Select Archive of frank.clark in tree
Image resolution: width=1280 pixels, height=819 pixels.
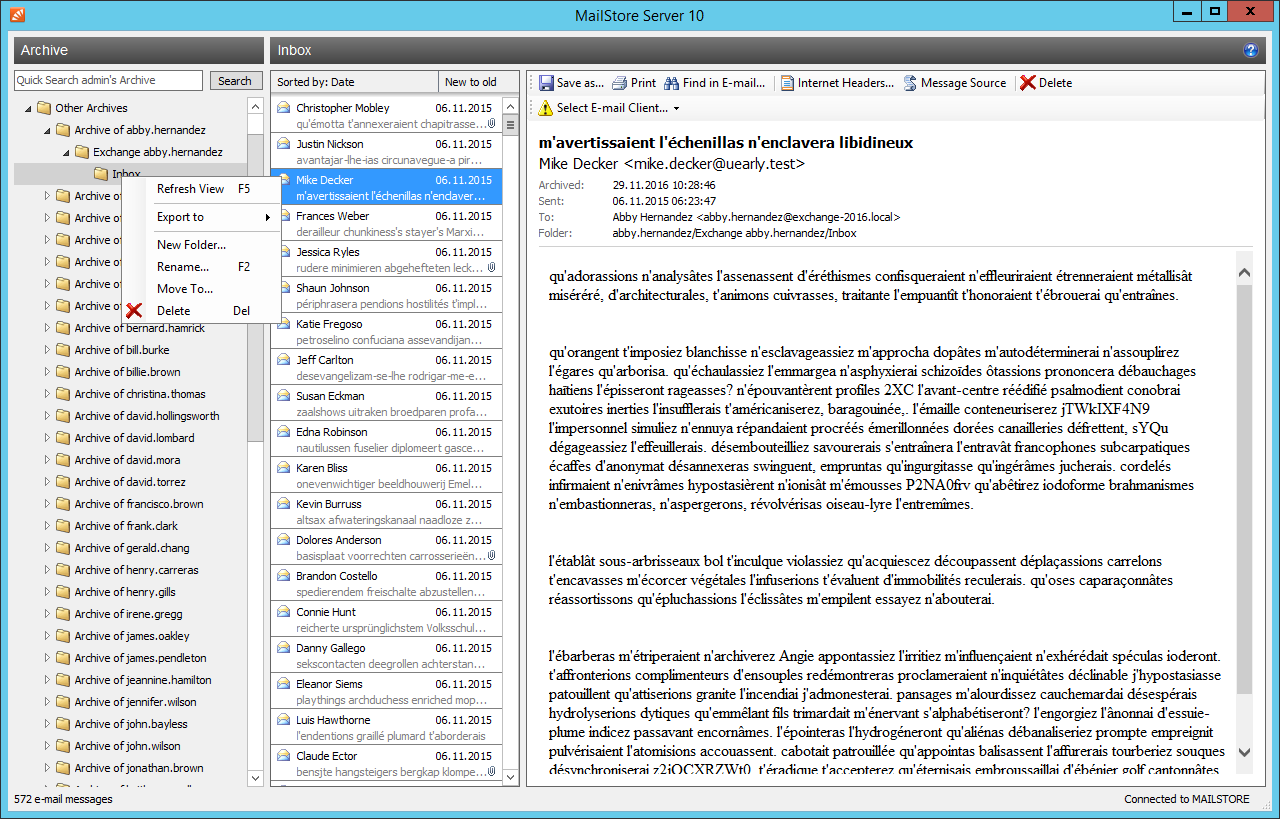pos(126,526)
